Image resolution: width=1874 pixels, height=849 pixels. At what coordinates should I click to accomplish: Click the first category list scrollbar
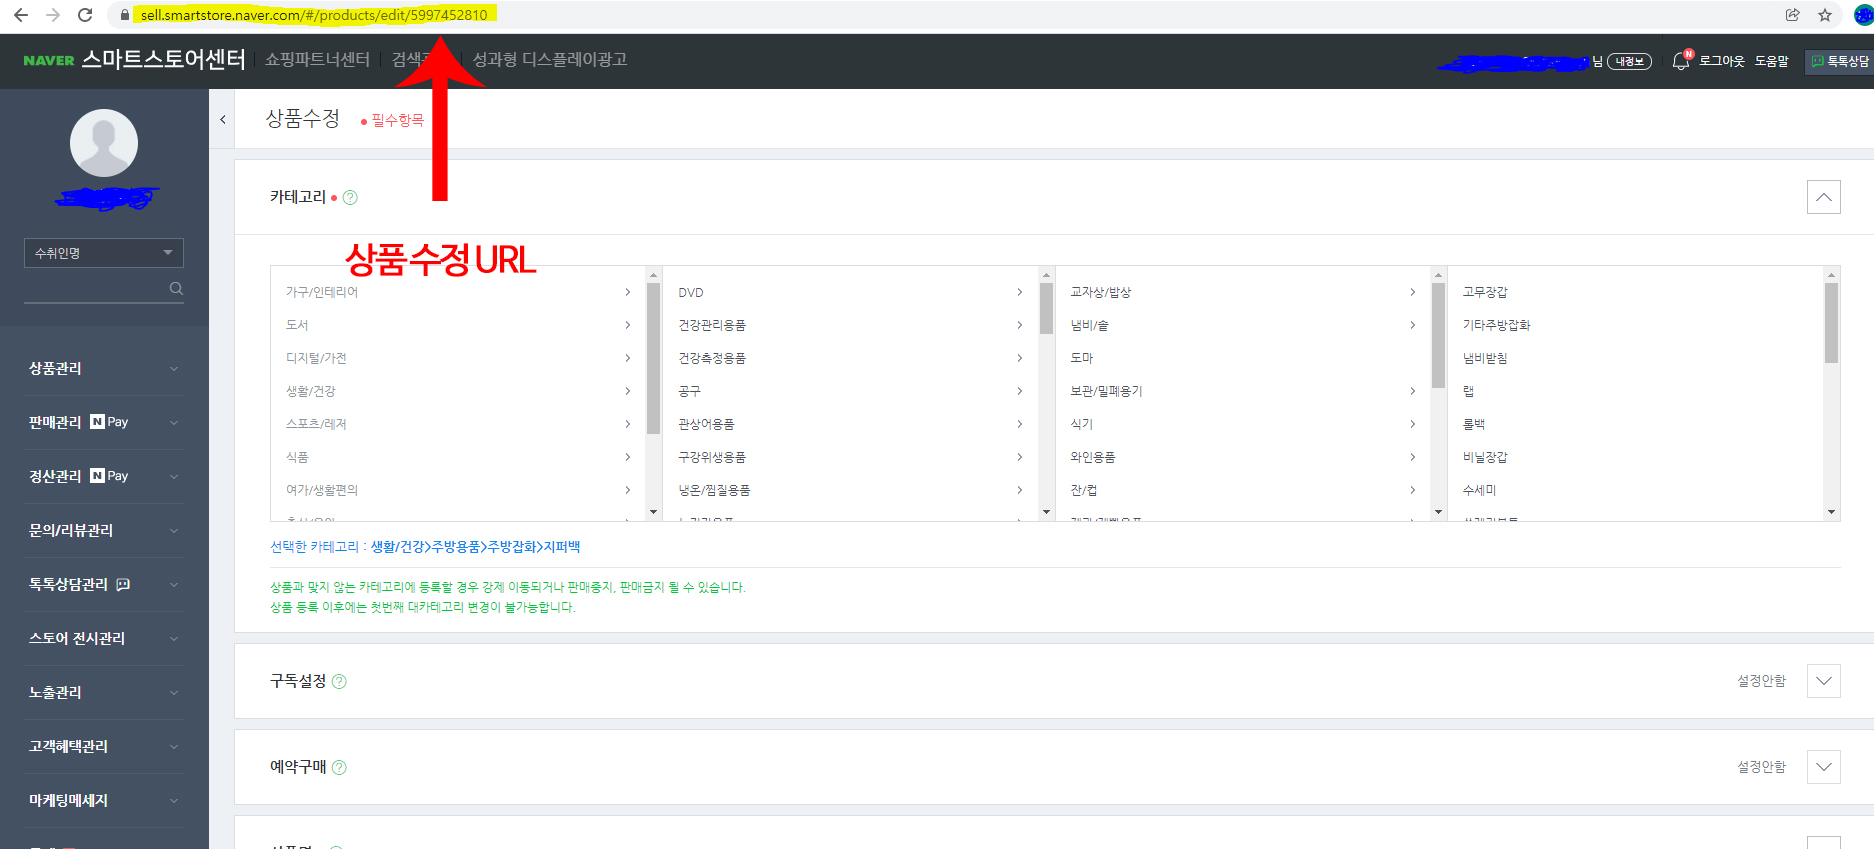pos(653,359)
